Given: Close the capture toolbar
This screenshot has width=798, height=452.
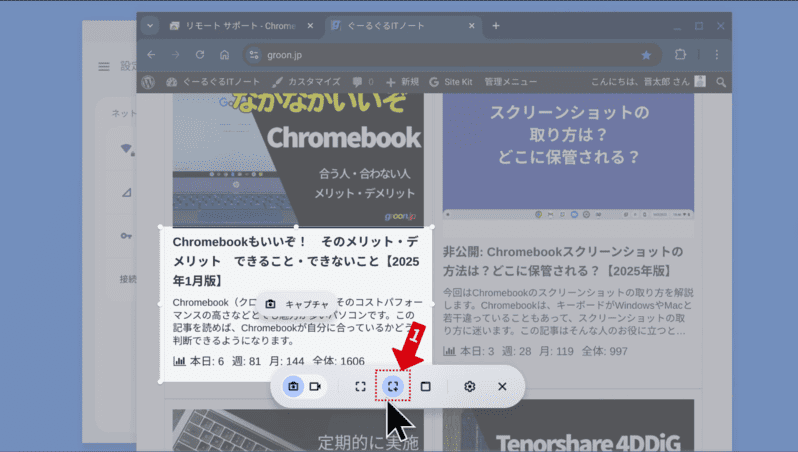Looking at the screenshot, I should point(502,386).
